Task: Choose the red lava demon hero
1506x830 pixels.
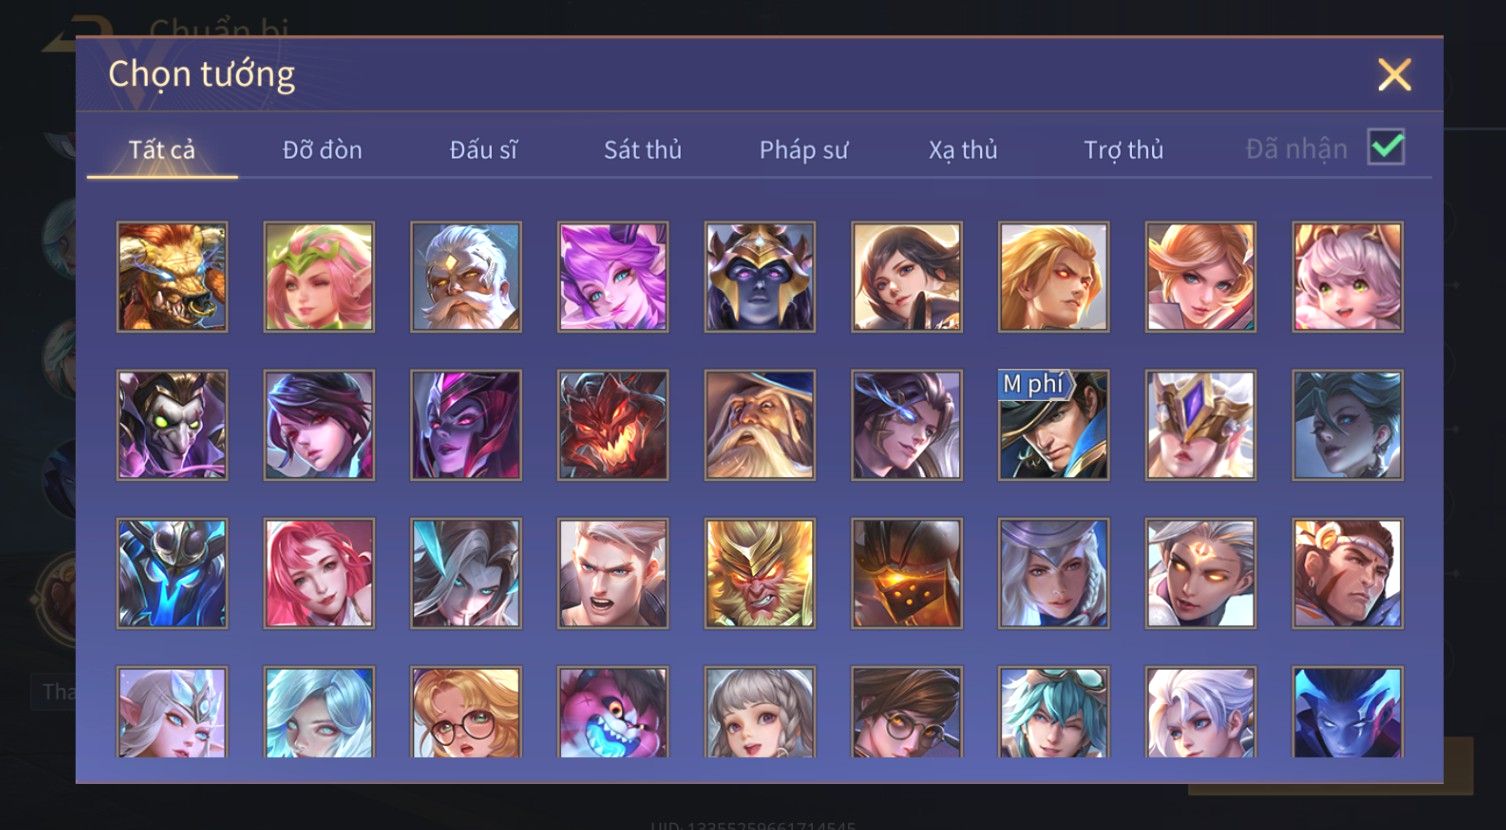Action: pyautogui.click(x=613, y=425)
